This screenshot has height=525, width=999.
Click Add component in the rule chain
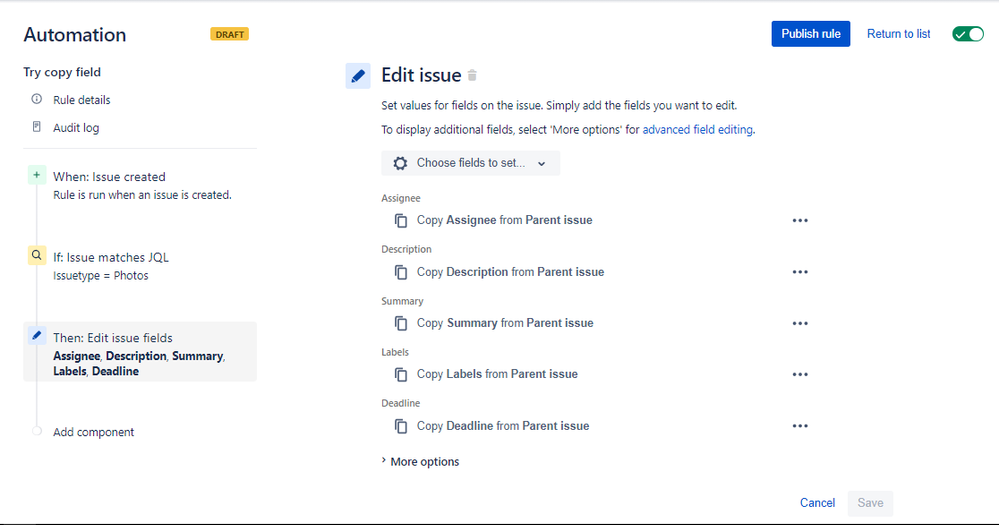94,432
